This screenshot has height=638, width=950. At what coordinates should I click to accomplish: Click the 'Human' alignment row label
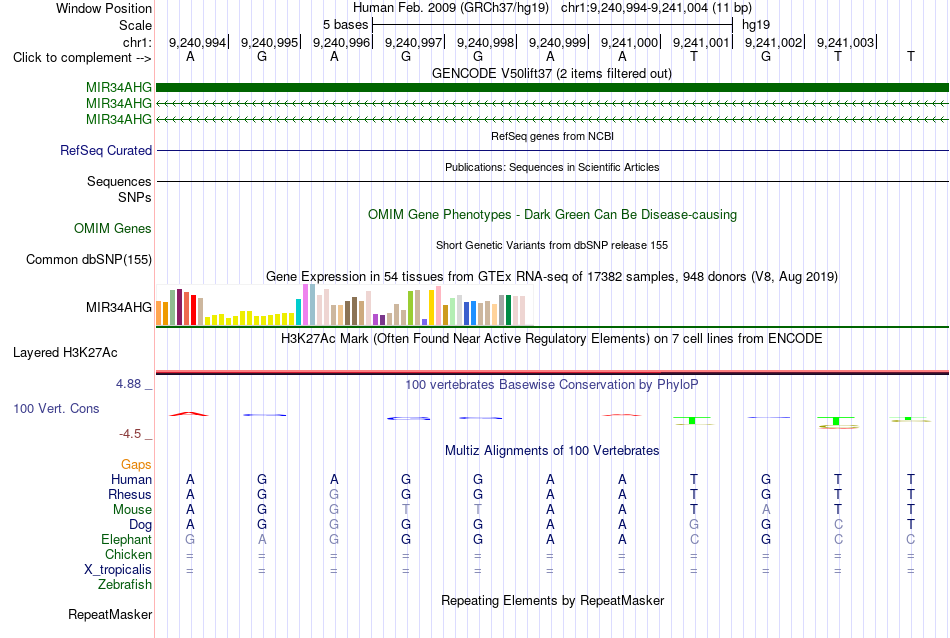click(x=131, y=480)
